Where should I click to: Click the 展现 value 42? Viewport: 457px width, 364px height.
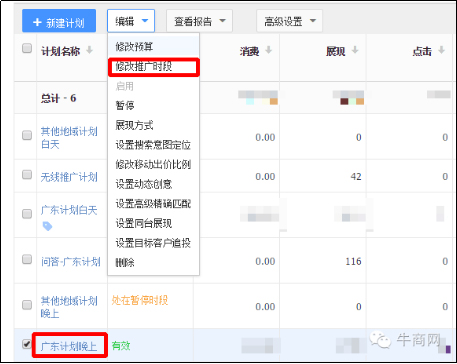[356, 177]
